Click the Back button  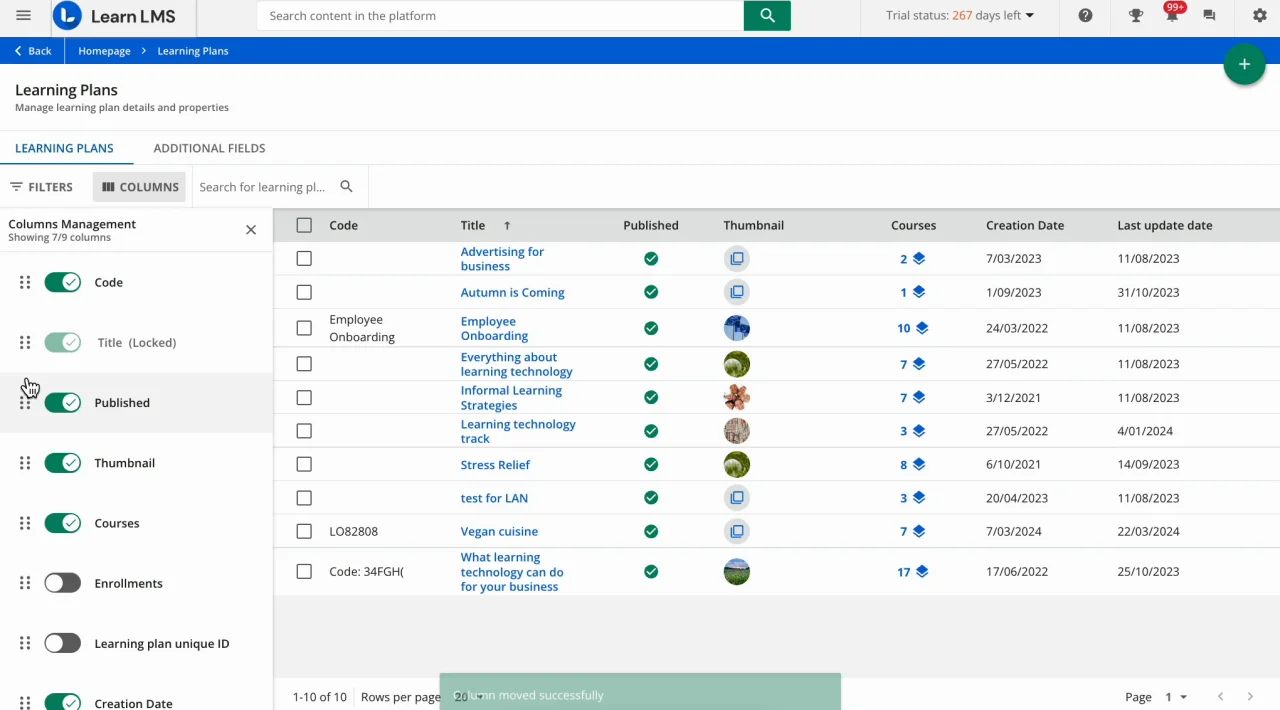click(x=33, y=51)
